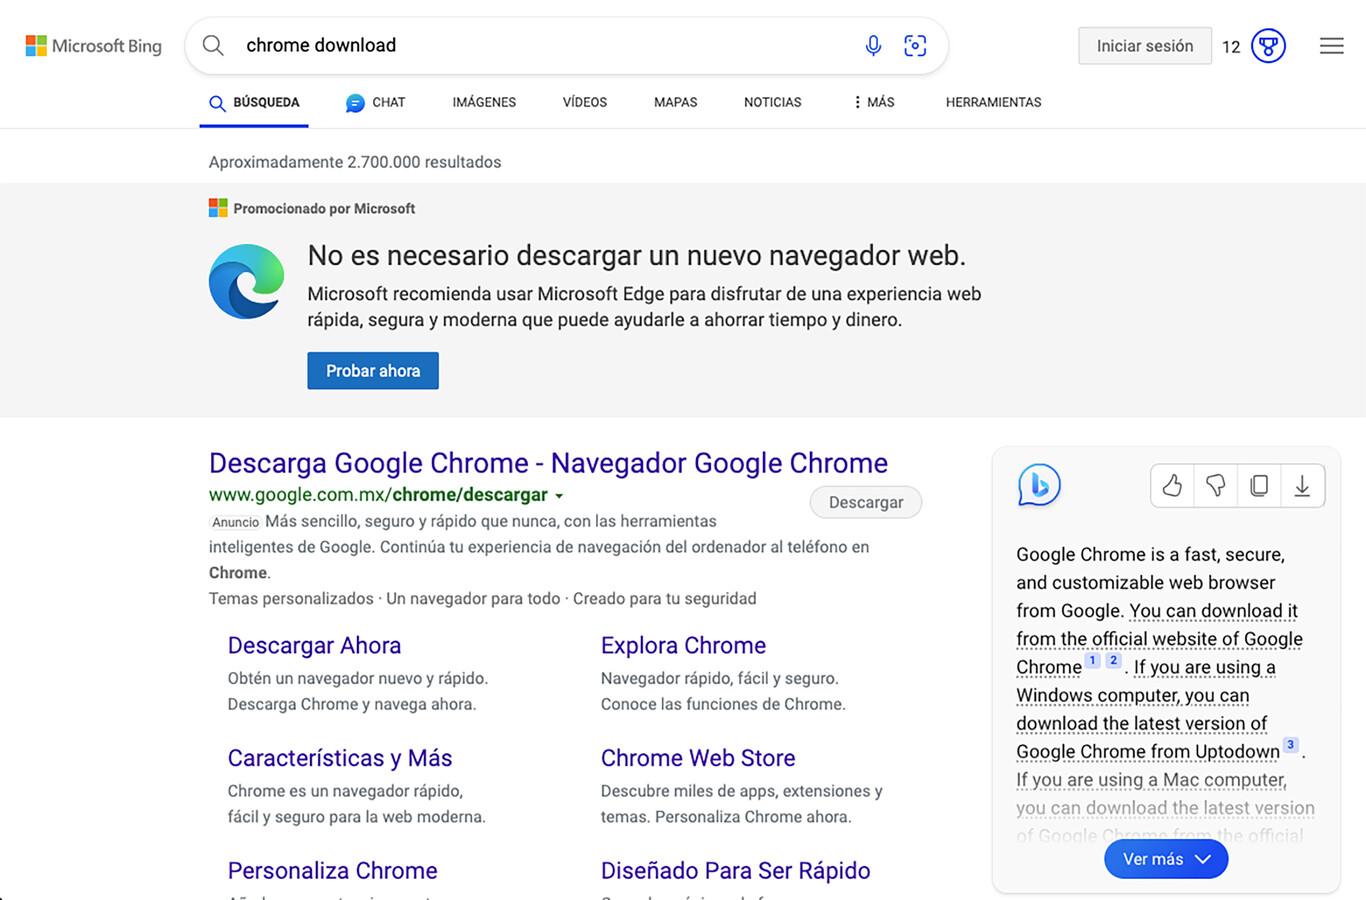Open the Descarga Google Chrome result link

(x=548, y=463)
